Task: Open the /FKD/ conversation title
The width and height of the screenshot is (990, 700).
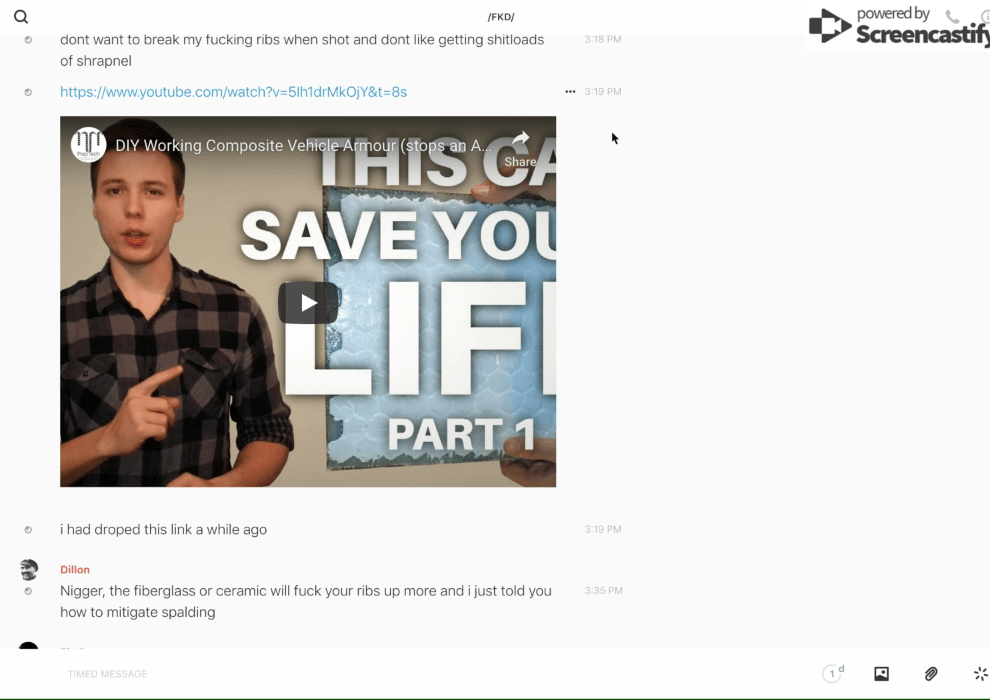Action: [x=501, y=17]
